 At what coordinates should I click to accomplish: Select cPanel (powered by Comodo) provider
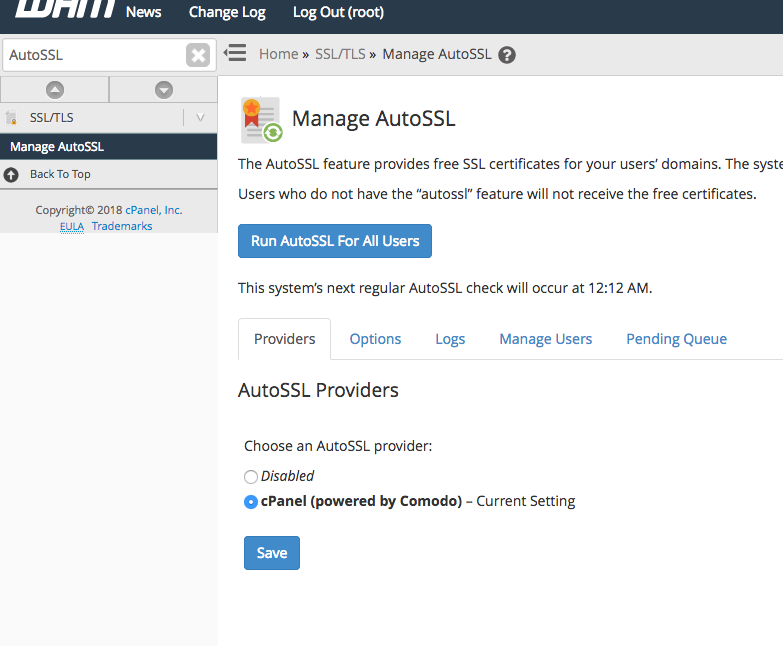pos(251,502)
